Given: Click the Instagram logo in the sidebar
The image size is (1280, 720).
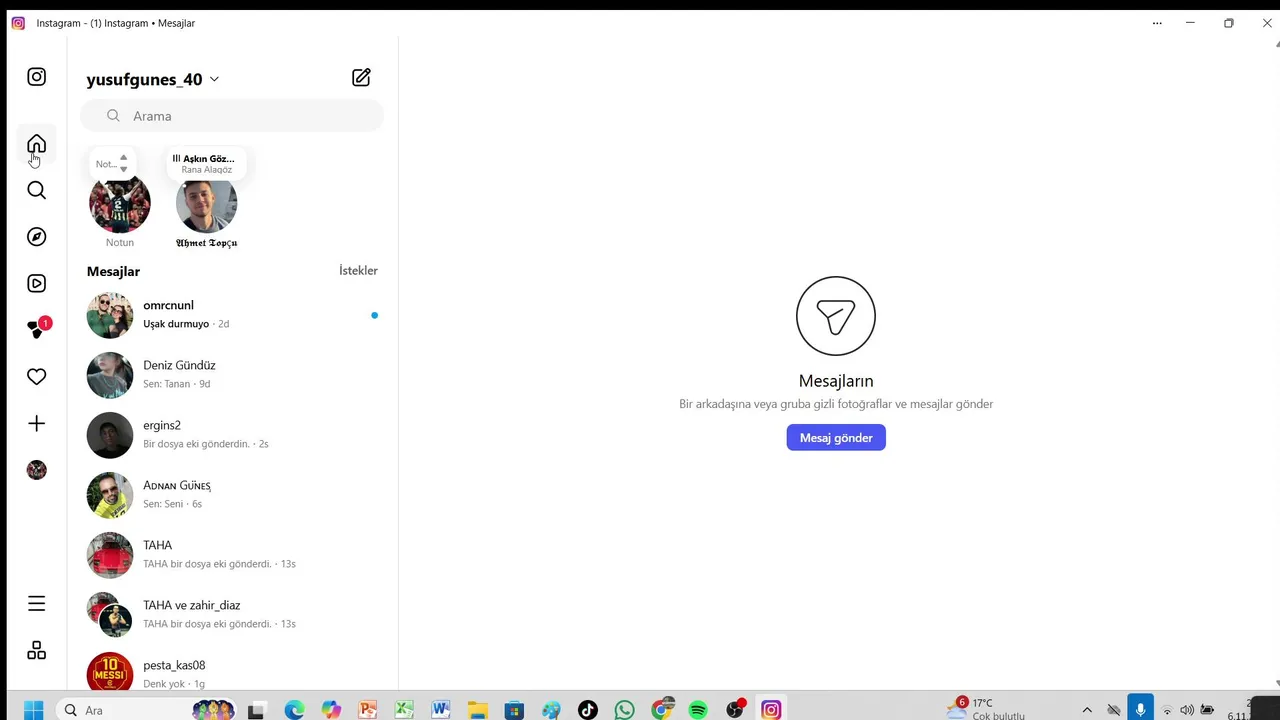Looking at the screenshot, I should tap(37, 77).
